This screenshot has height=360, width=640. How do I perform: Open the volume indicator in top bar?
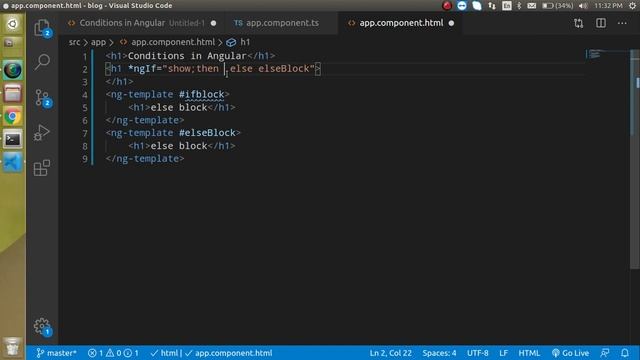[x=583, y=5]
